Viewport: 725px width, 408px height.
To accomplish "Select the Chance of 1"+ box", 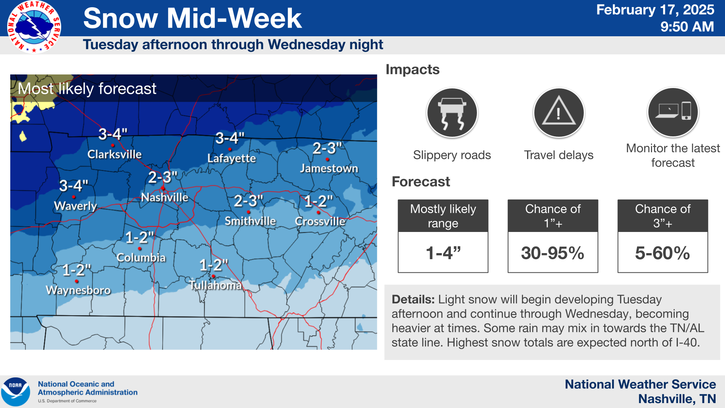I will coord(553,236).
